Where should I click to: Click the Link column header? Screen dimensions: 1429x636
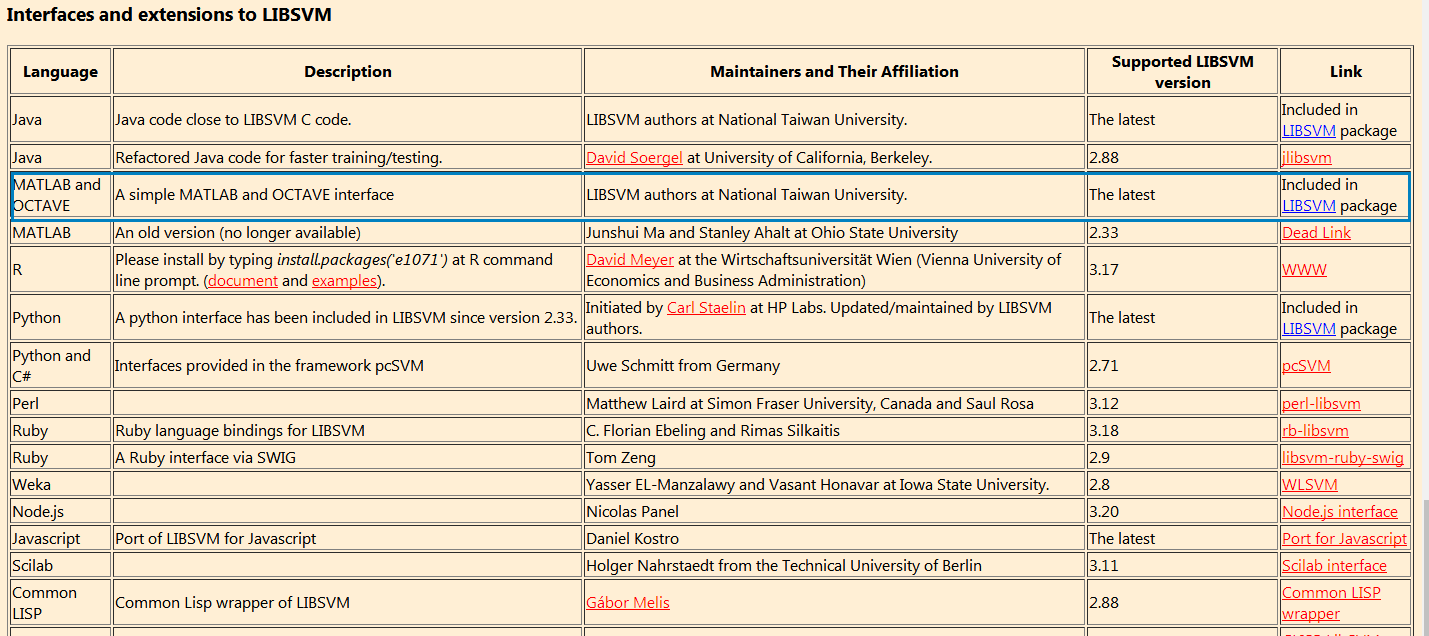pos(1346,71)
